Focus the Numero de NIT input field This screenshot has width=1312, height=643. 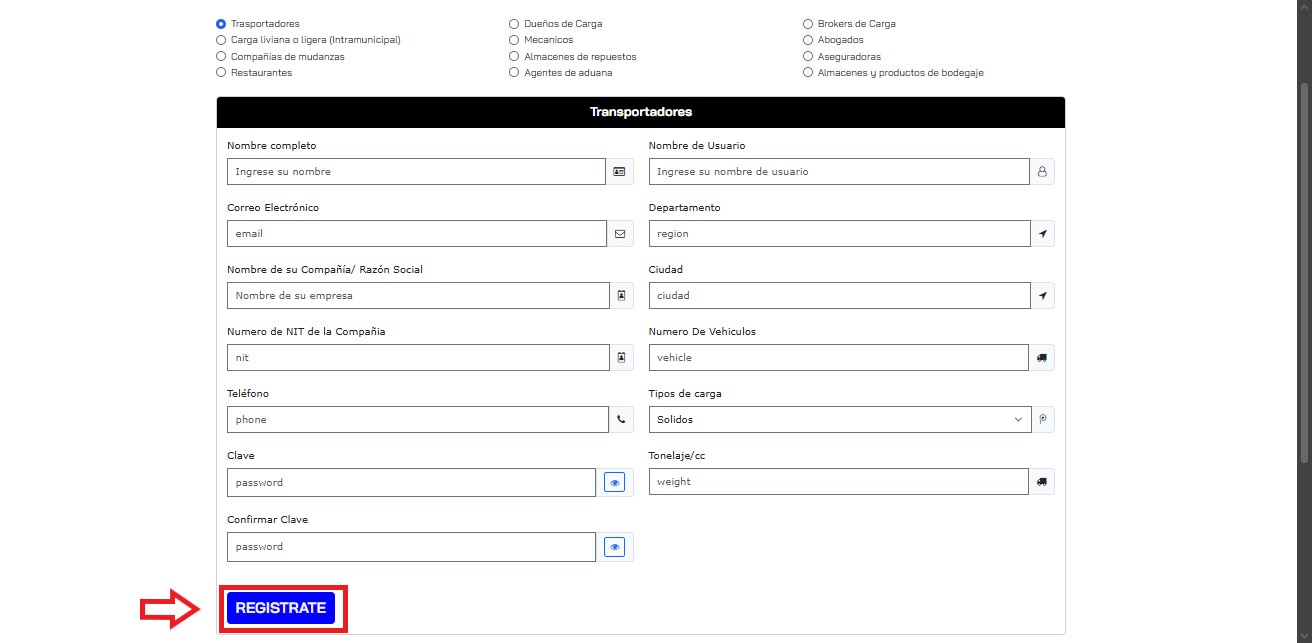[417, 358]
